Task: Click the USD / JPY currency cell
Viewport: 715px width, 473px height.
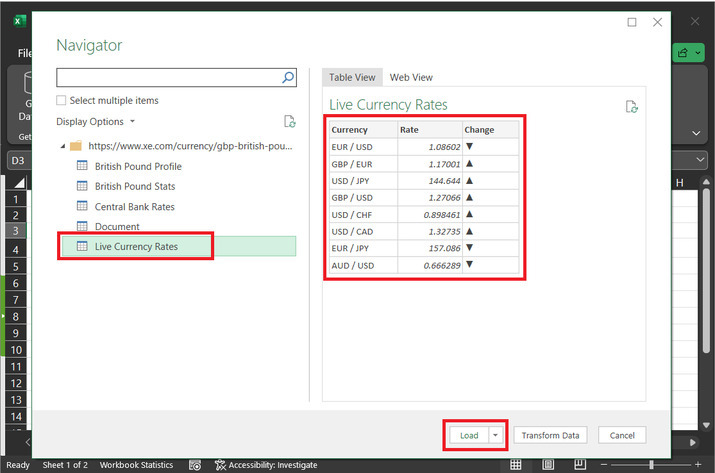Action: point(363,181)
